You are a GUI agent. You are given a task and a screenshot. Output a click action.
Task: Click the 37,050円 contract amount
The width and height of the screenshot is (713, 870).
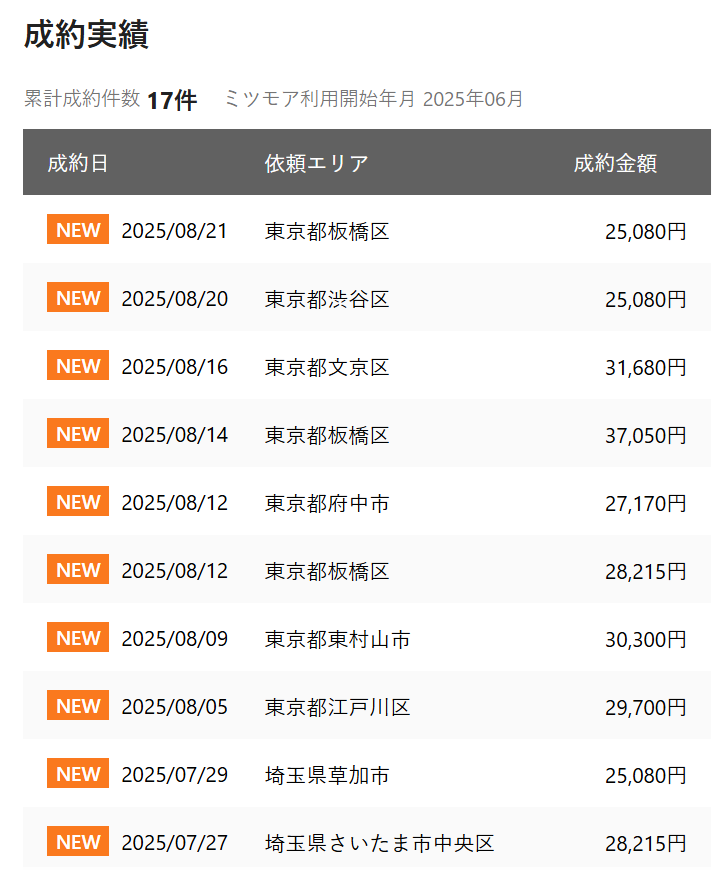coord(645,436)
